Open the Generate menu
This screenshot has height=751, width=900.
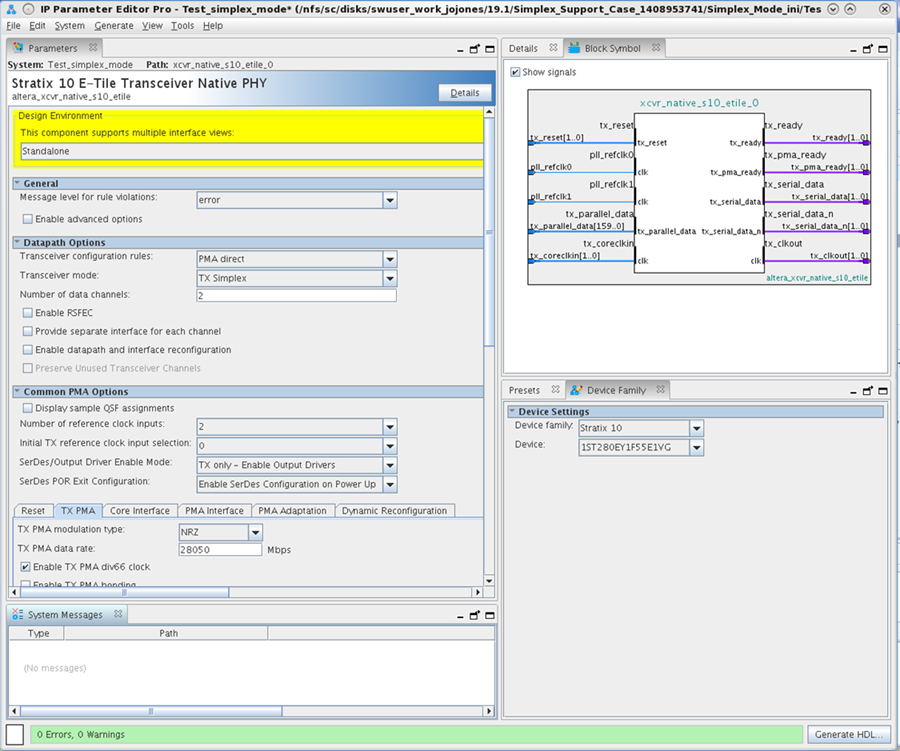coord(113,25)
